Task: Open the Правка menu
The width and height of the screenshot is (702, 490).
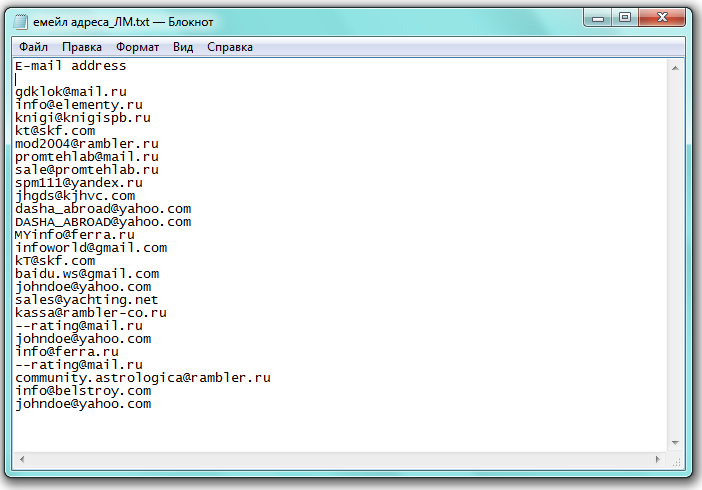Action: (x=82, y=47)
